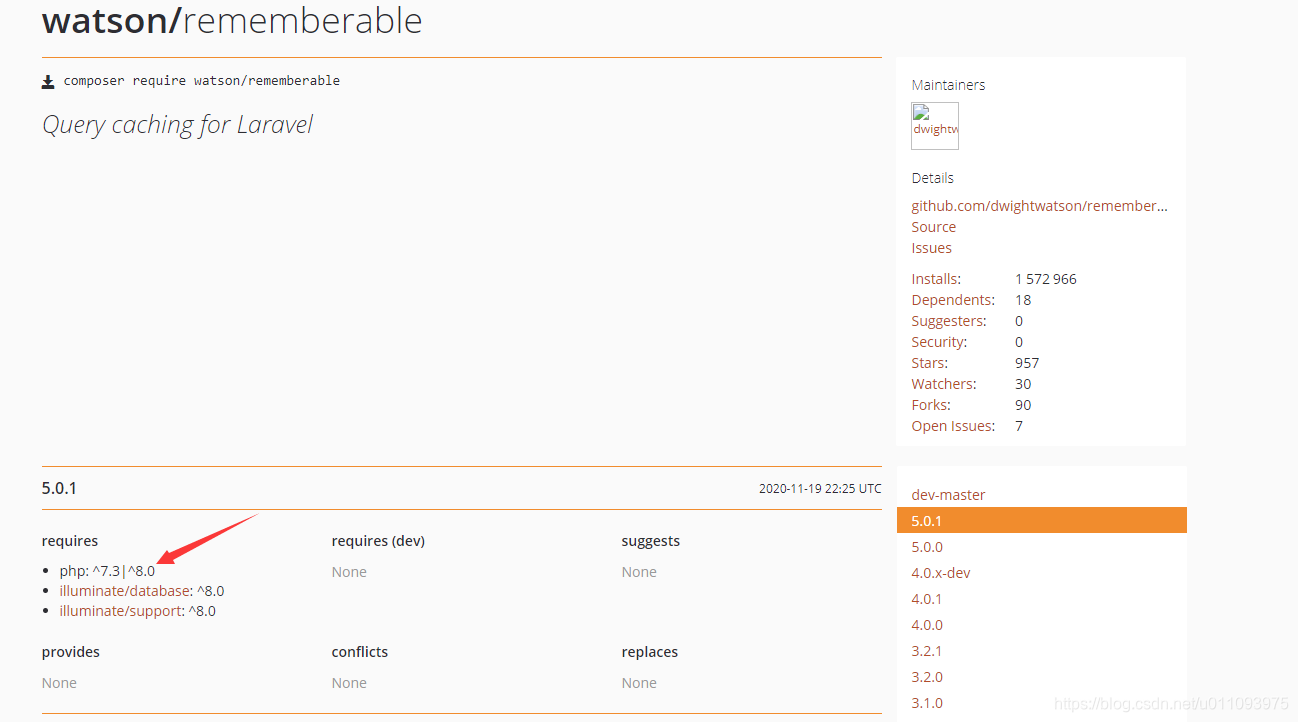Click the forks count 90

[1023, 405]
